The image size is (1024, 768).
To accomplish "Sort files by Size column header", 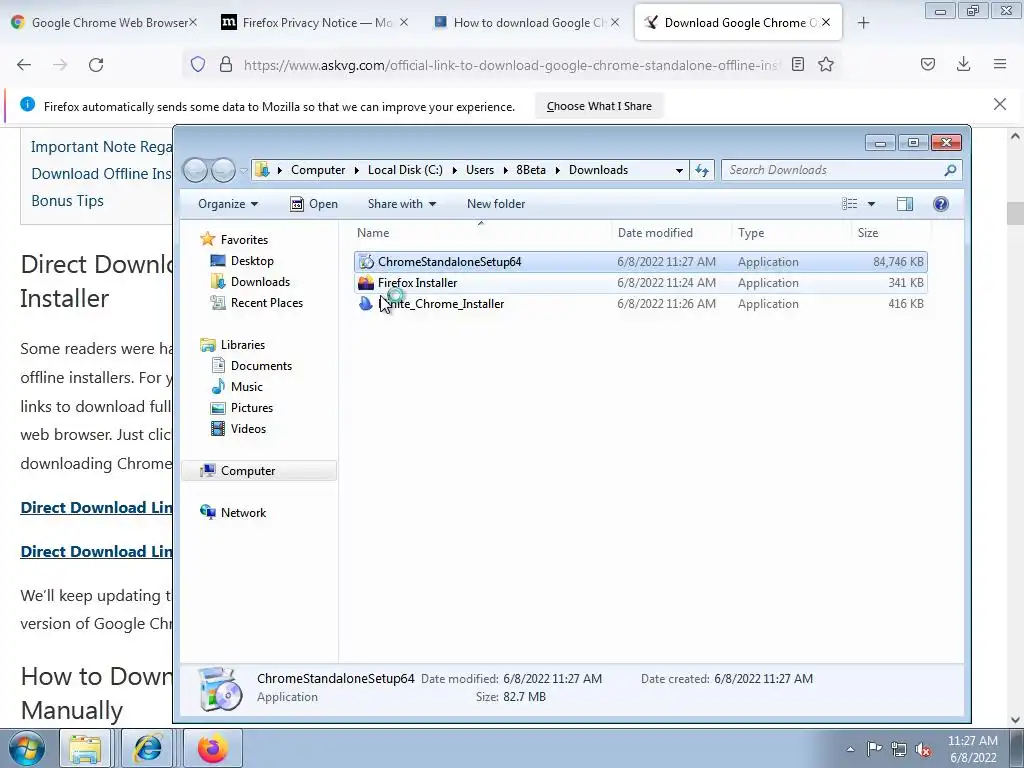I will coord(891,232).
